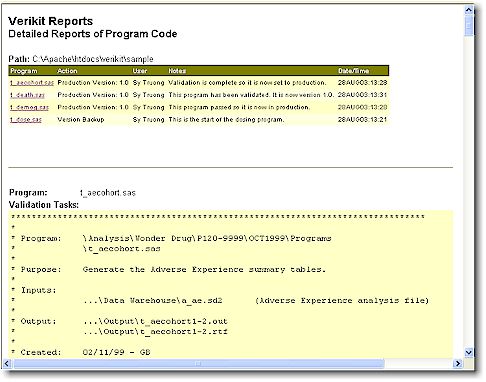Click the vertical scrollbar down arrow
Screen dimensions: 486x382
pos(469,352)
